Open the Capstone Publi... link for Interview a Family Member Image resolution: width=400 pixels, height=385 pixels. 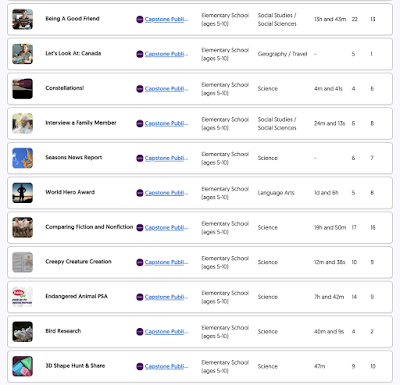click(x=166, y=123)
